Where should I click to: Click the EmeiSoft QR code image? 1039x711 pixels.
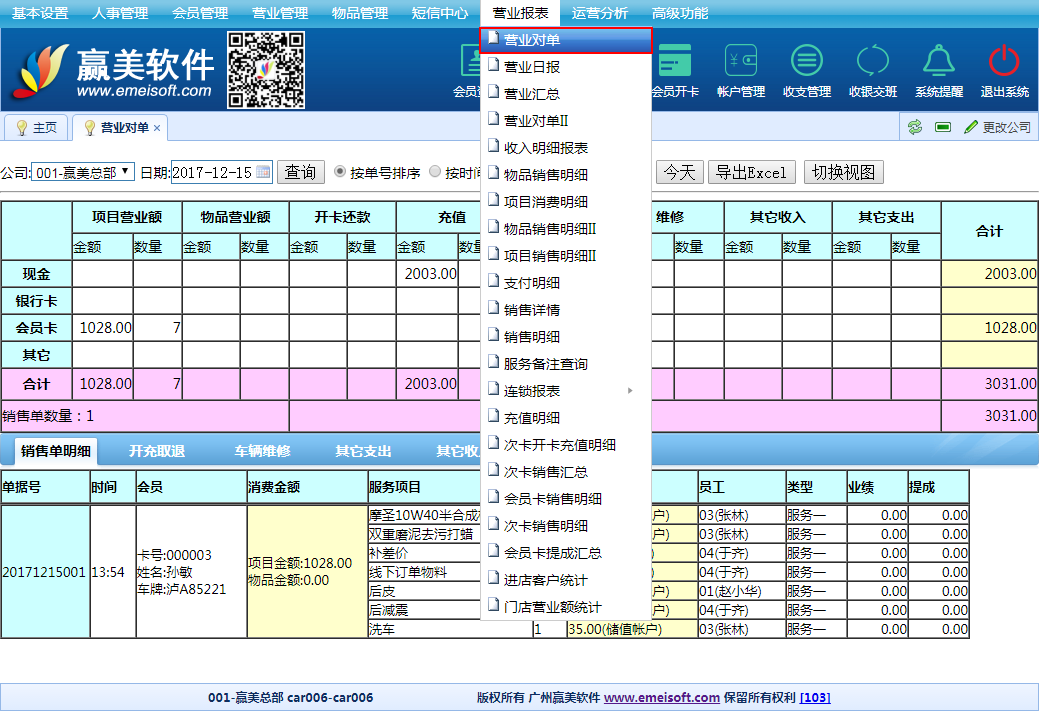pos(266,69)
